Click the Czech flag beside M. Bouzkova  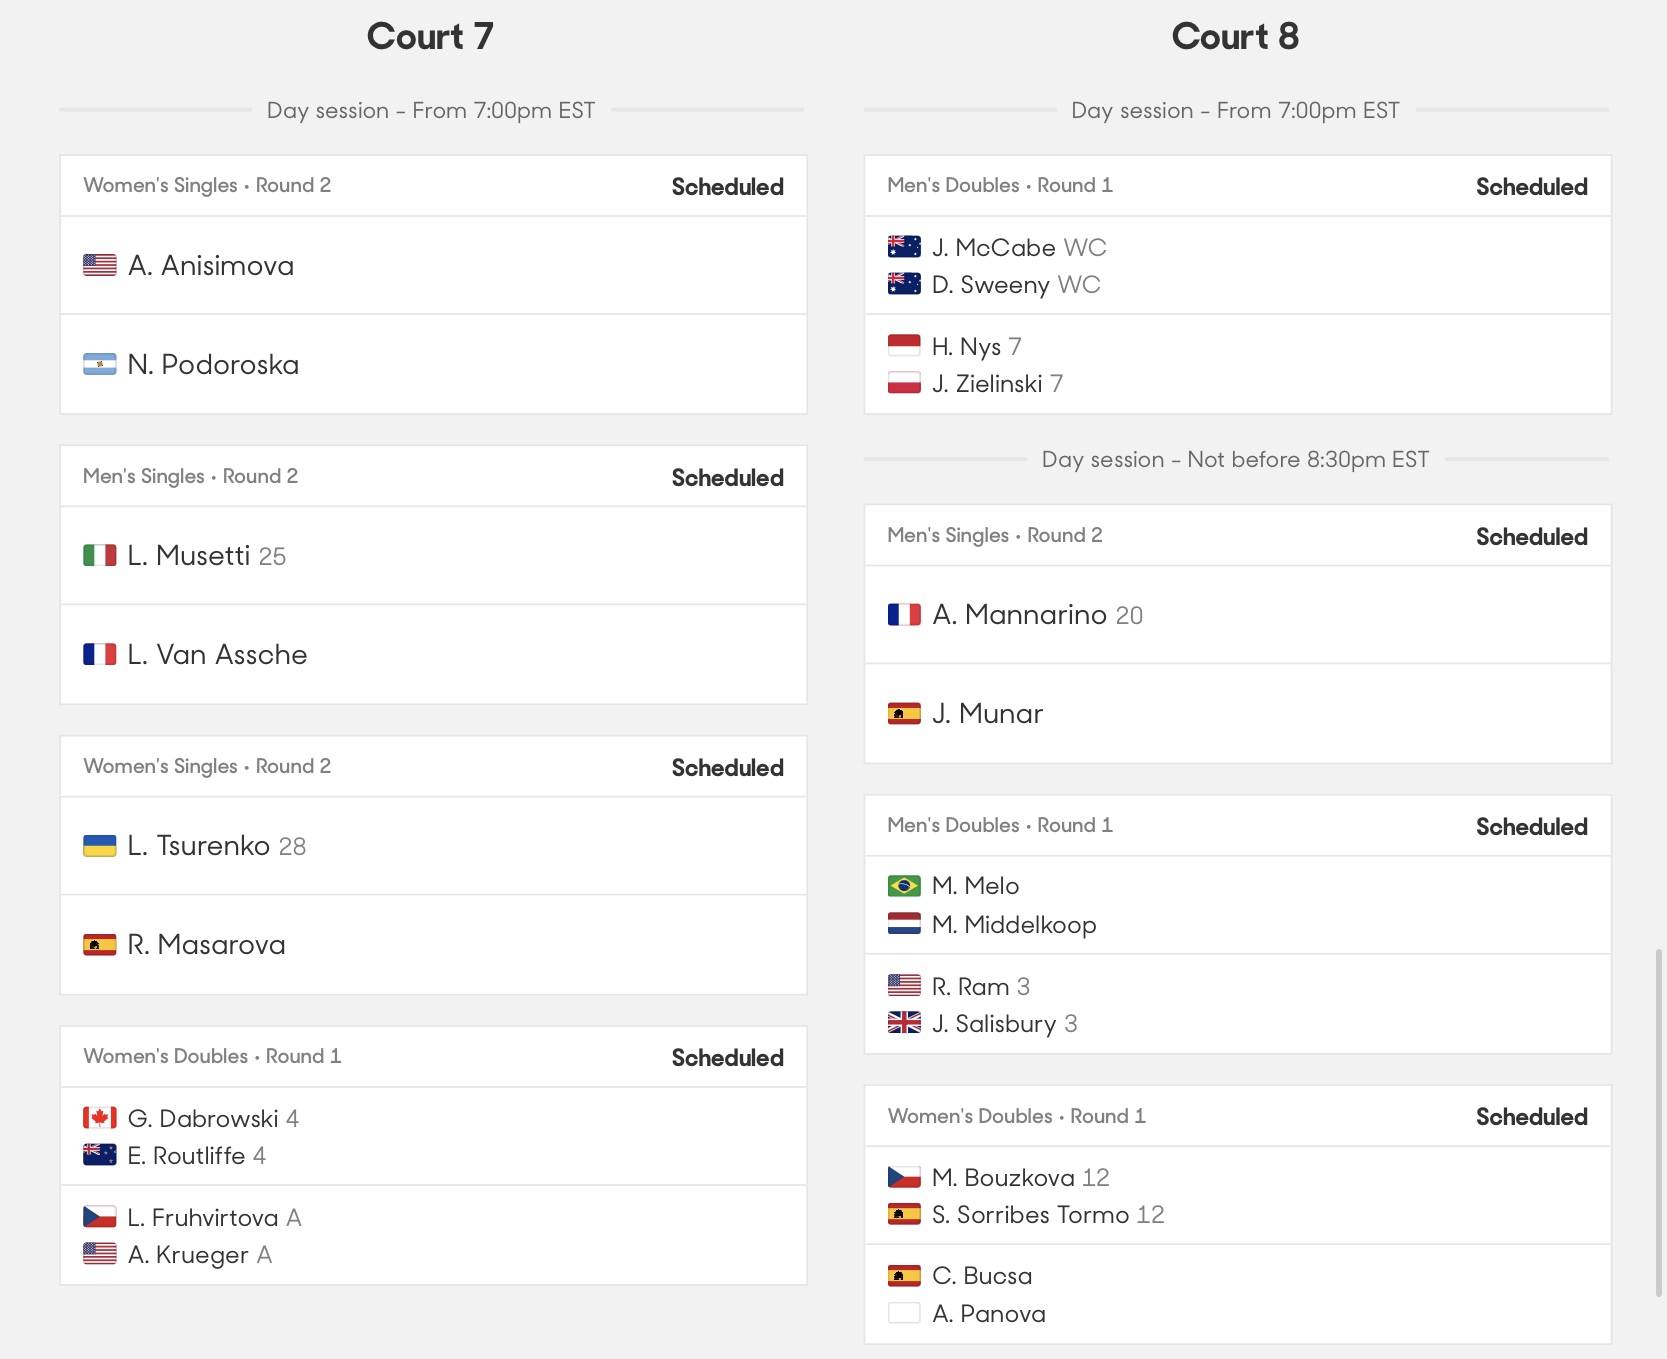click(904, 1177)
